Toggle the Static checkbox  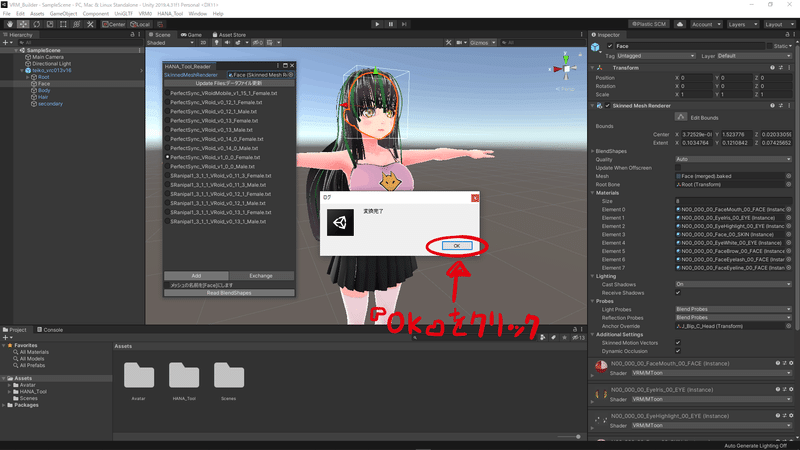tap(769, 46)
